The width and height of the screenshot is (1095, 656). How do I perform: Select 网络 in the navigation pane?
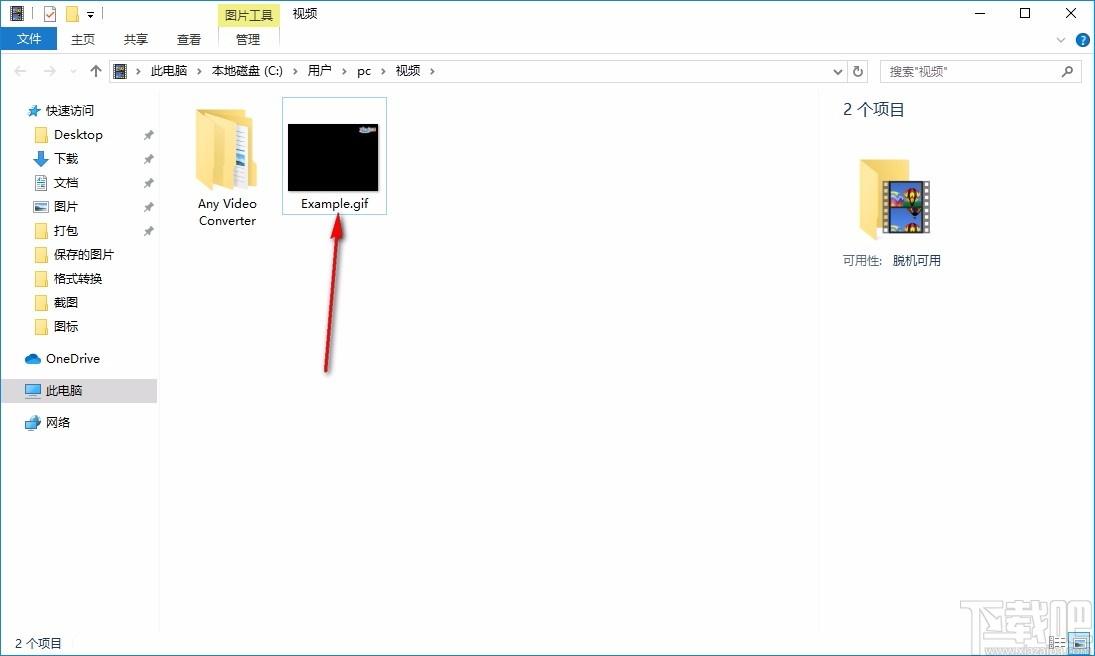point(58,422)
